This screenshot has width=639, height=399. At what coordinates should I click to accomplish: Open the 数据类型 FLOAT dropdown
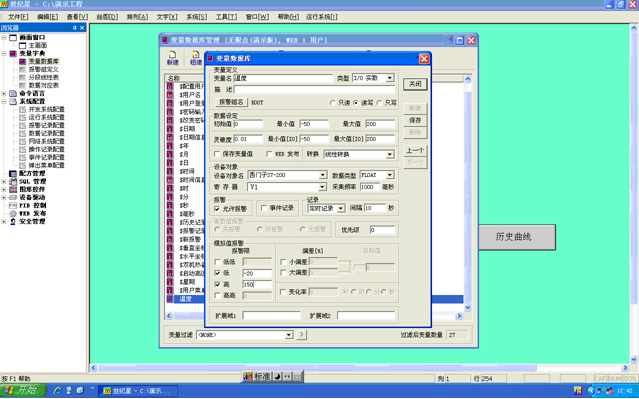390,175
